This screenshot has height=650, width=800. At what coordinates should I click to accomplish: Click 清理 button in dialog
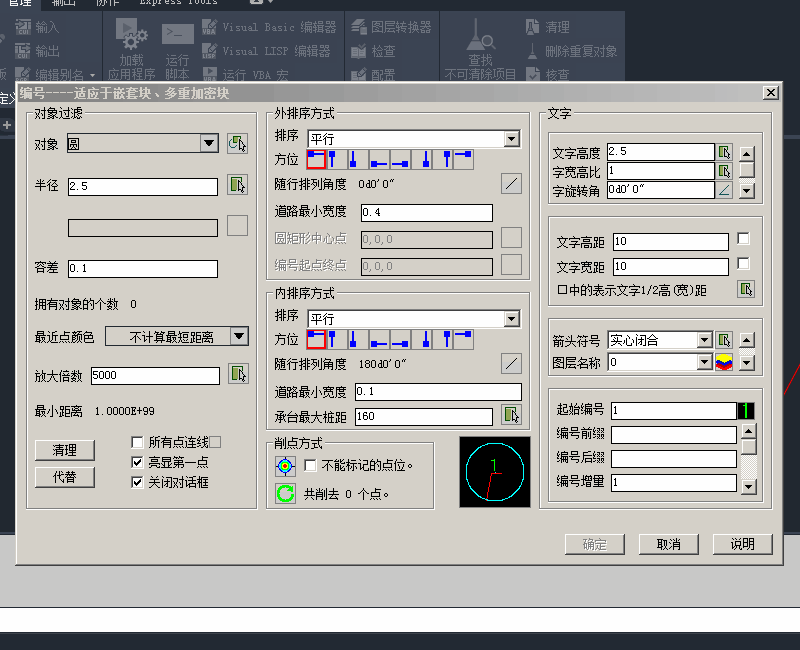tap(65, 450)
